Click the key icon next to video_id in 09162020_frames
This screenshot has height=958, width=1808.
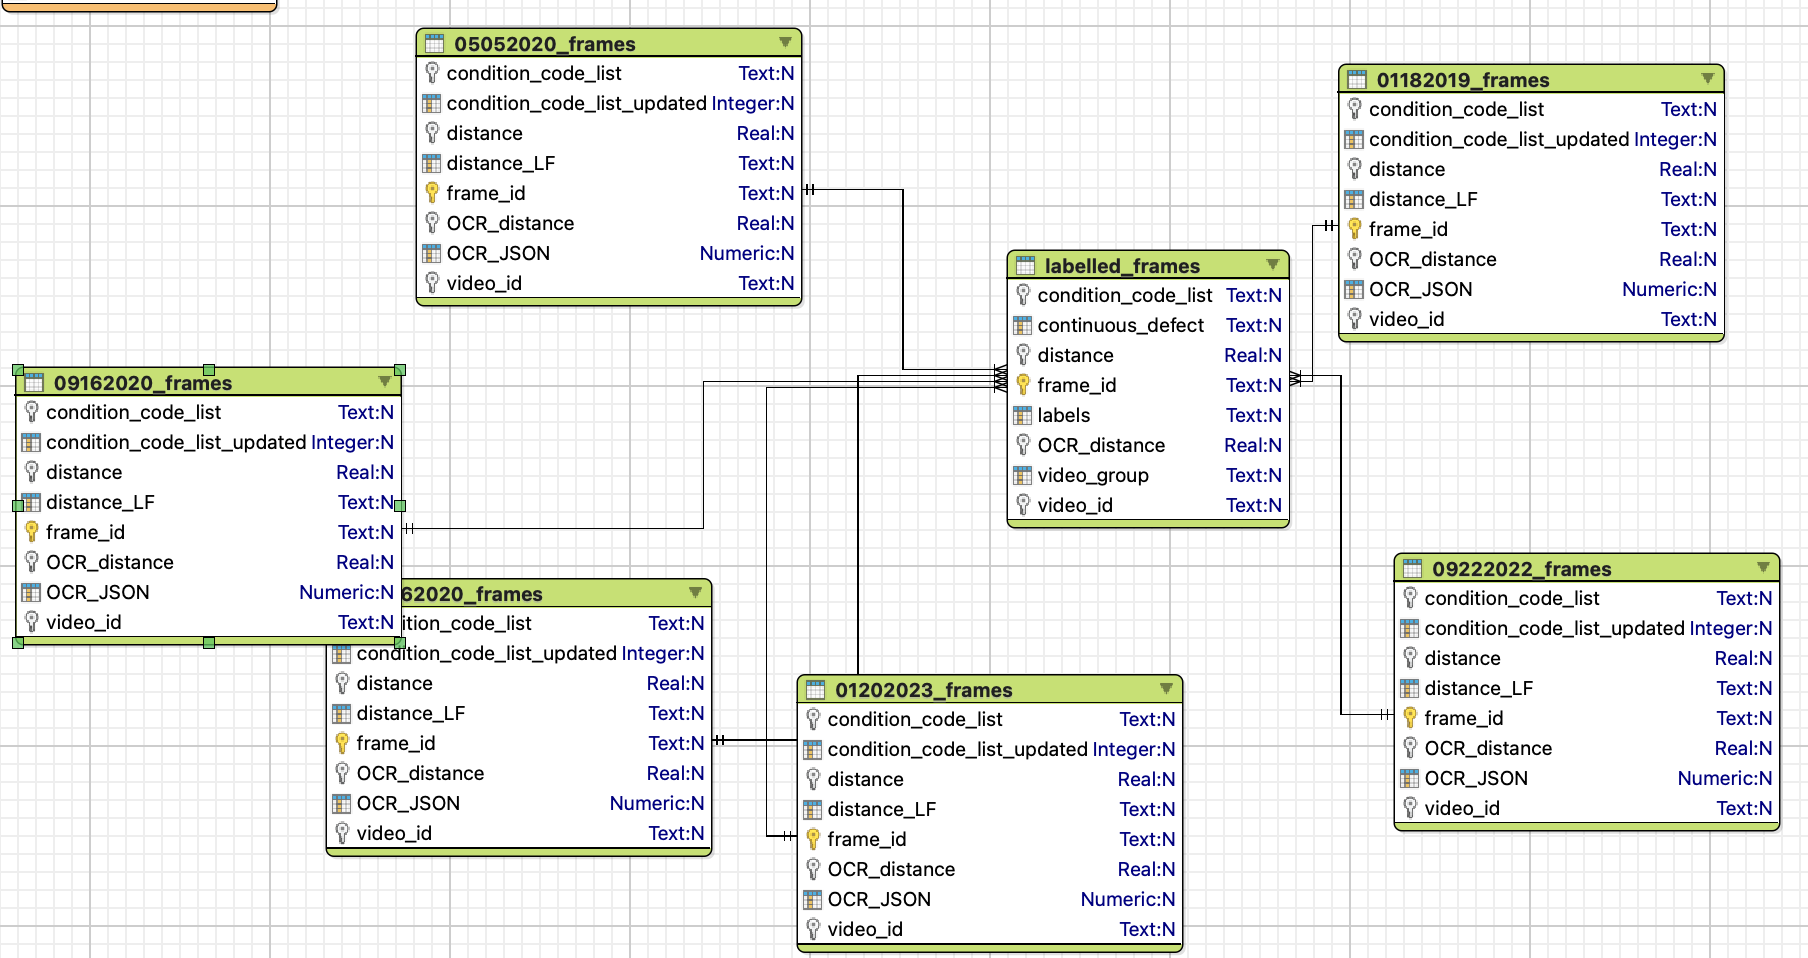pos(32,622)
